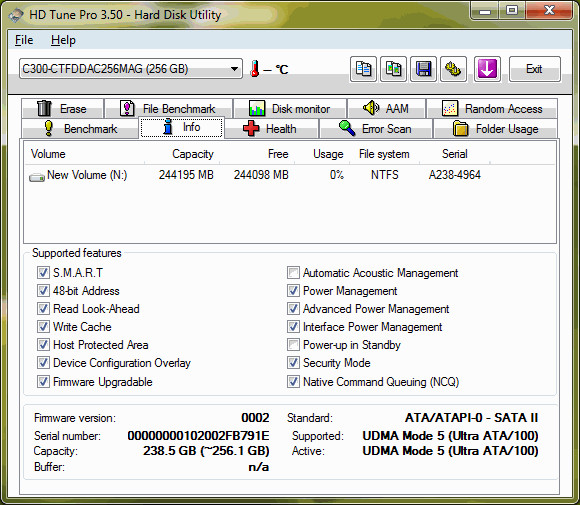Click the HD Tune title bar icon
The height and width of the screenshot is (505, 580).
(16, 15)
